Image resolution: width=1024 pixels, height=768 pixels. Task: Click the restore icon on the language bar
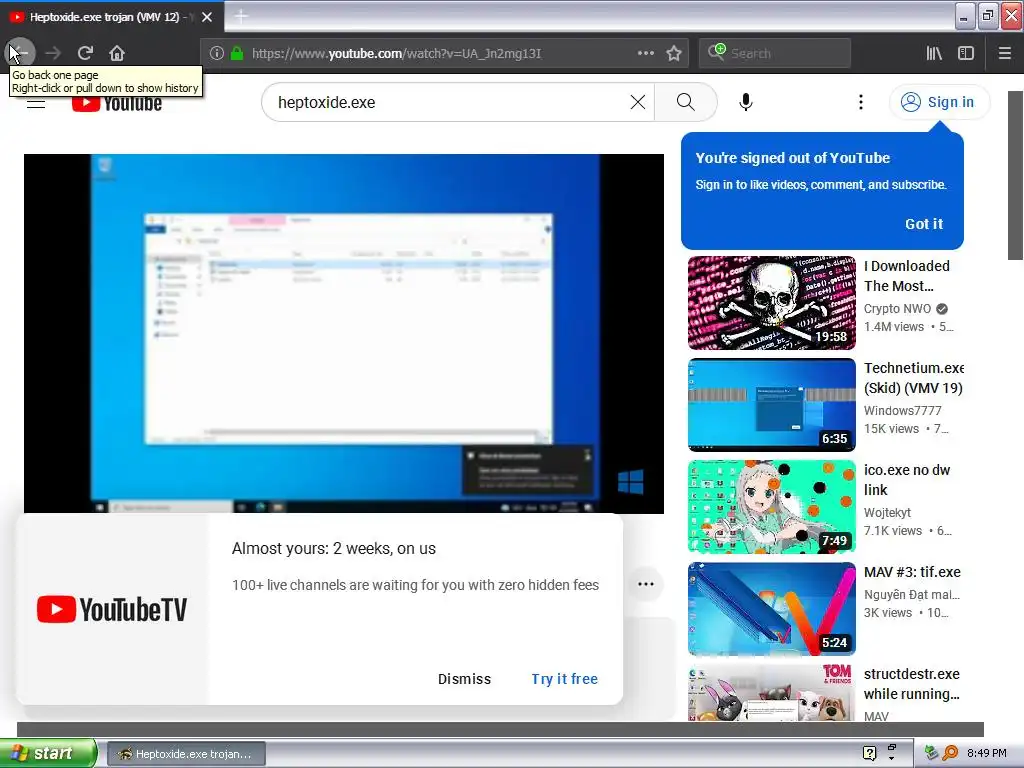891,747
